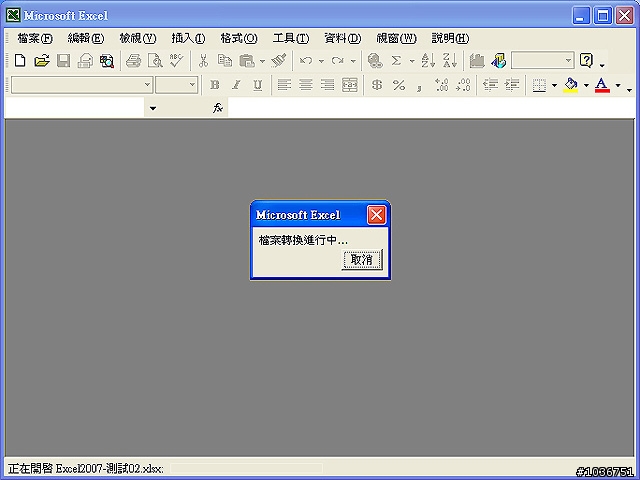Open the 資料(D) menu

click(342, 38)
